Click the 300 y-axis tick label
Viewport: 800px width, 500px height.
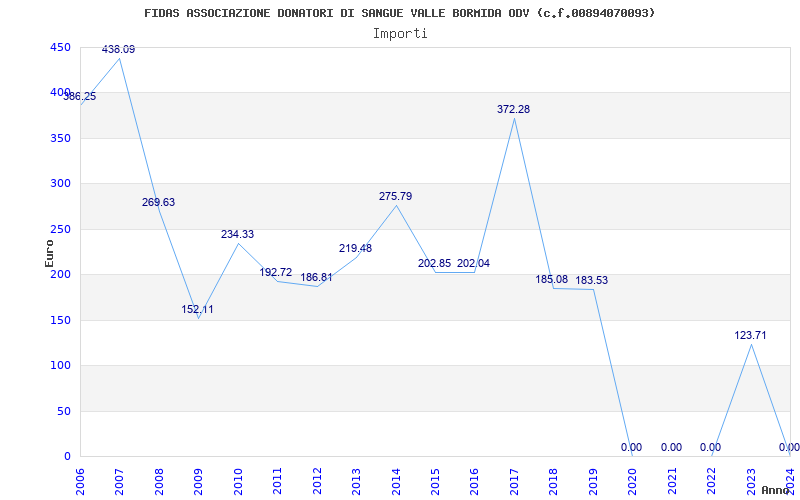point(60,184)
